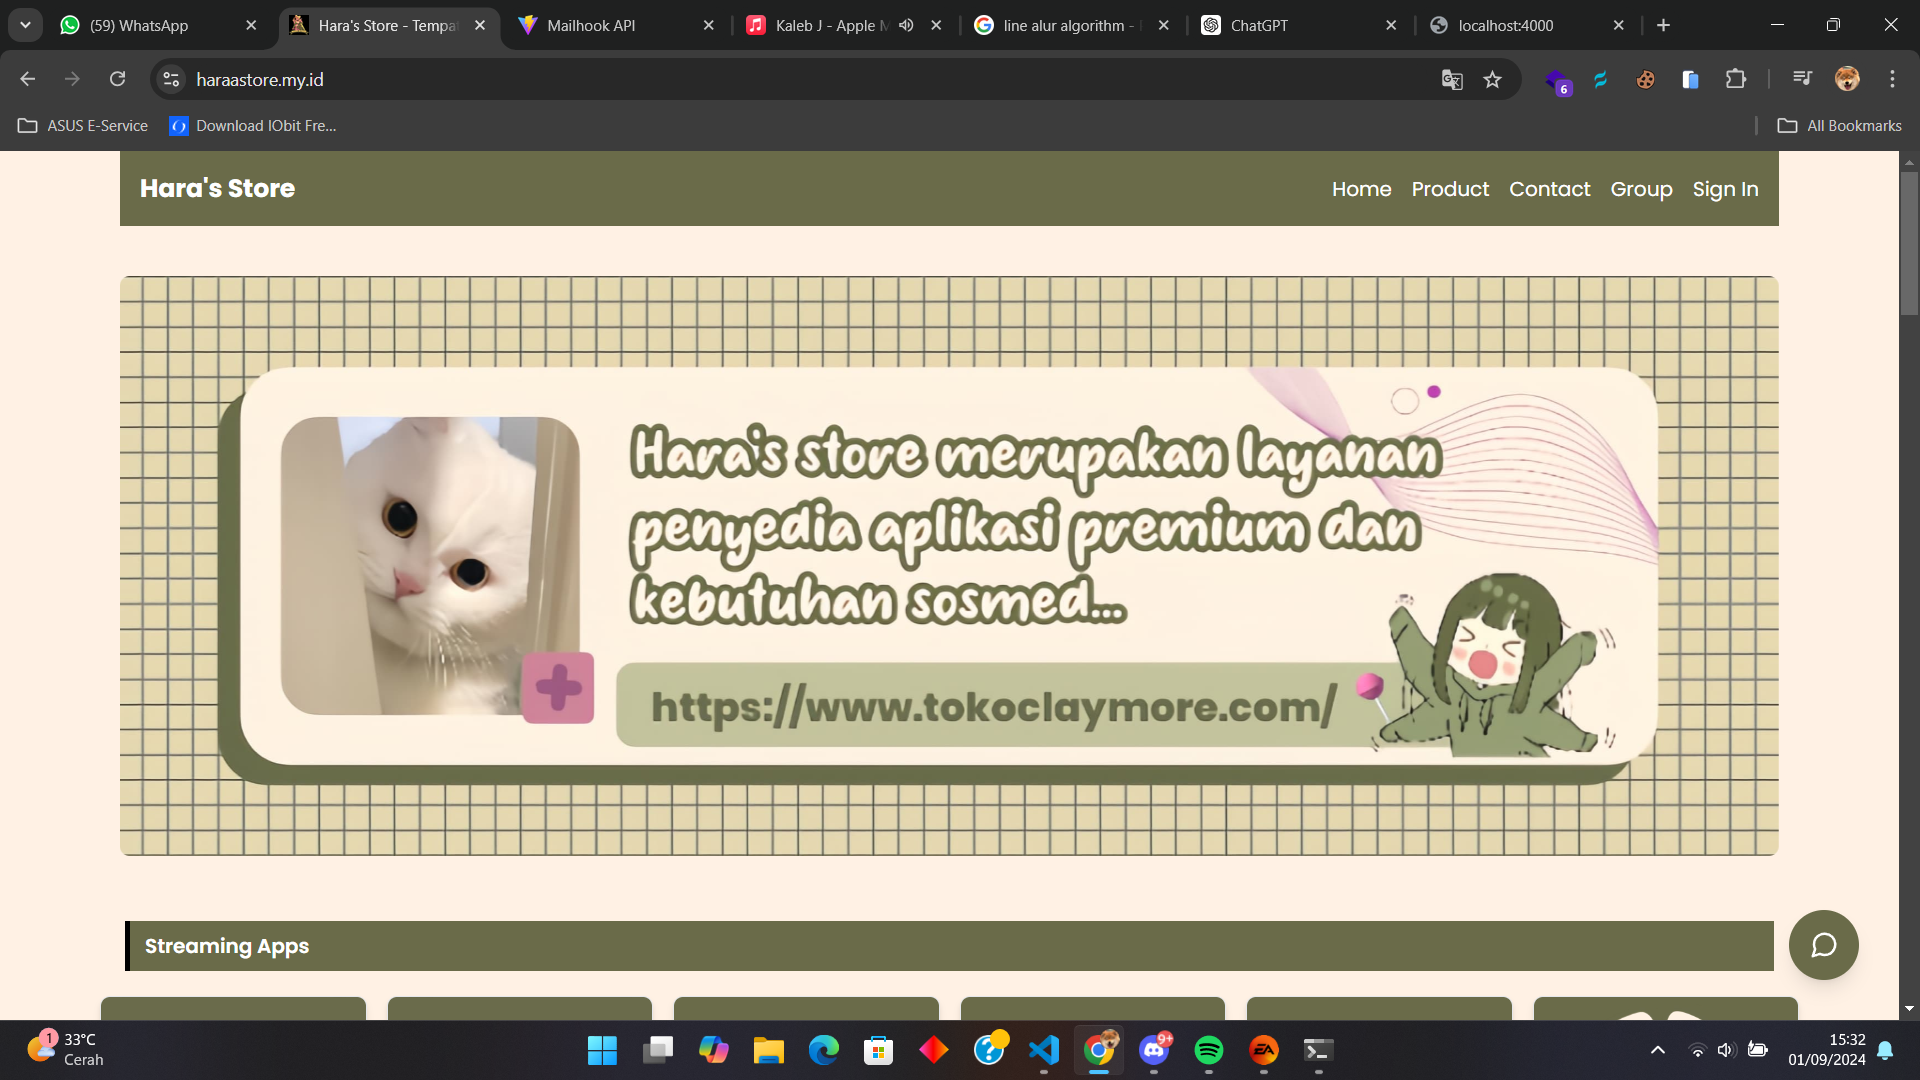
Task: Switch to the Mailhook API tab
Action: pyautogui.click(x=617, y=25)
